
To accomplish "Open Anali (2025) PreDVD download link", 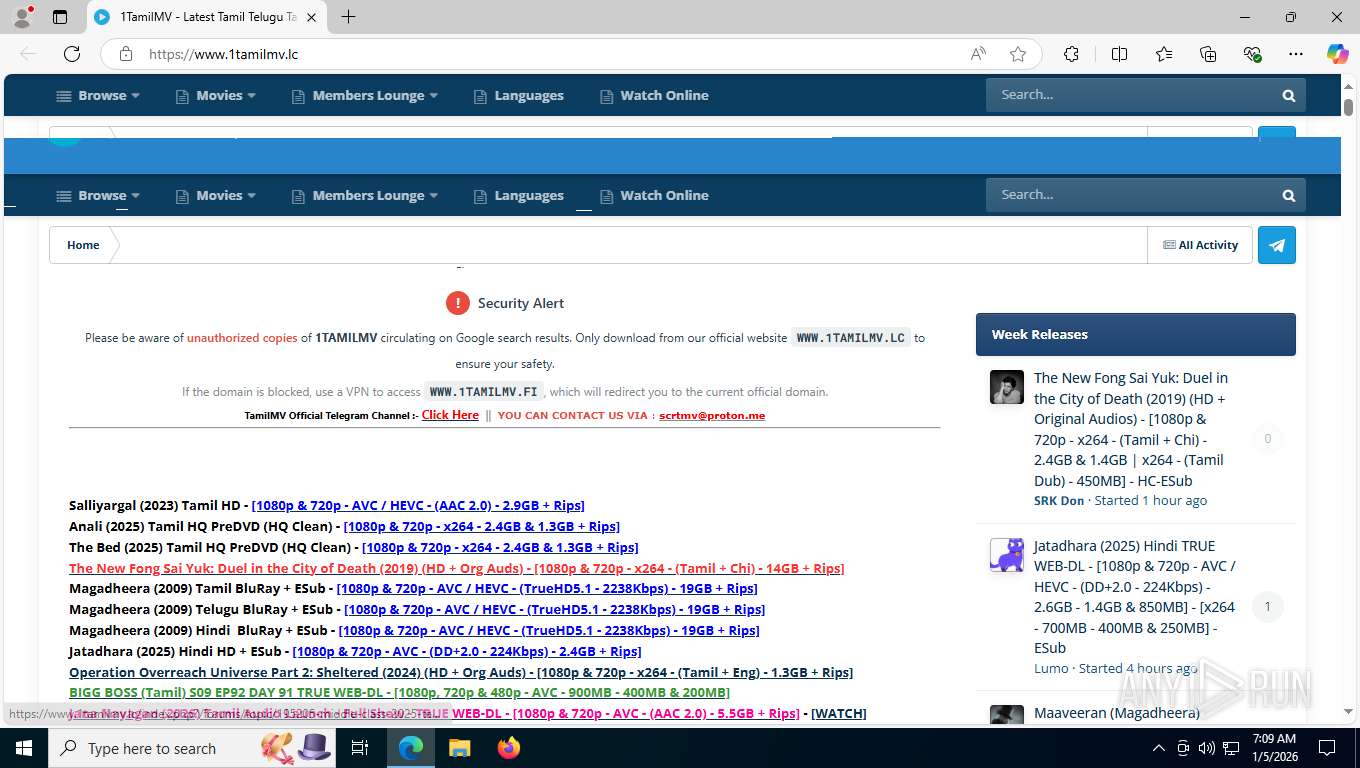I will pyautogui.click(x=481, y=526).
